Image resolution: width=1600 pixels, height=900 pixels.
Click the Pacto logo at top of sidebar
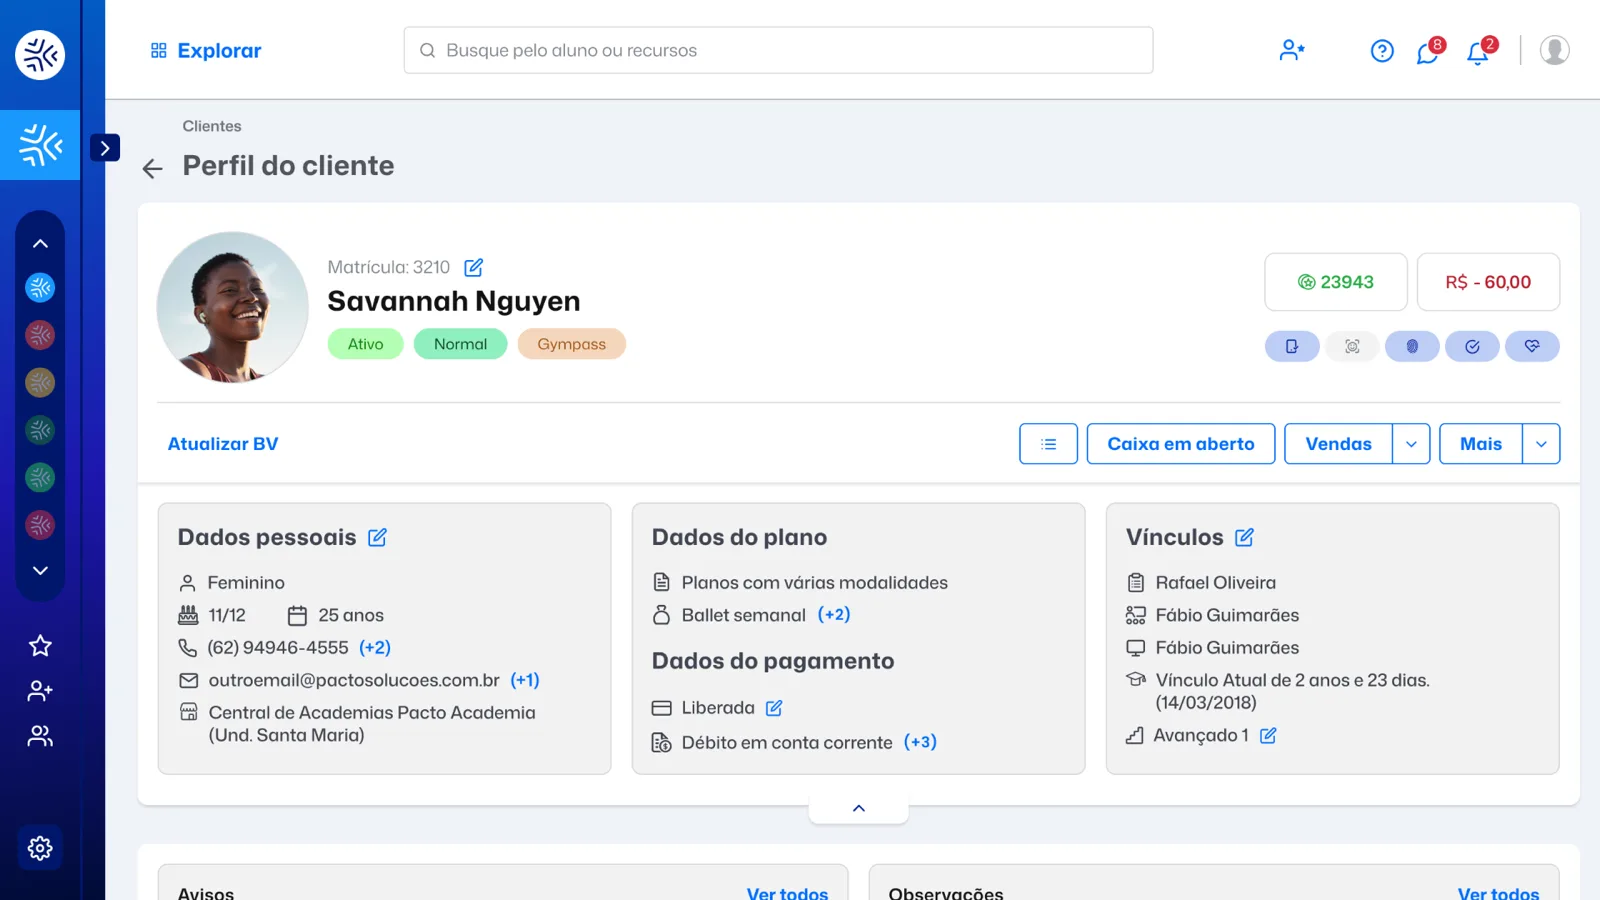coord(40,54)
